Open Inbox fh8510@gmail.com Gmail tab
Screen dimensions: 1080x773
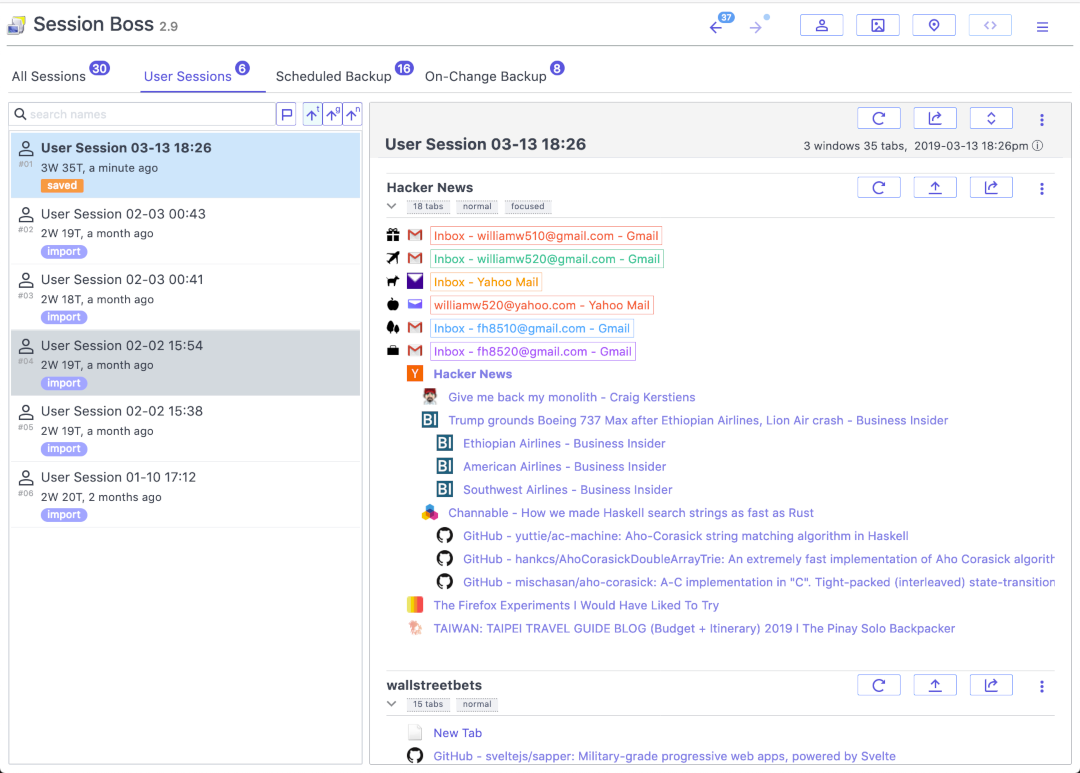pos(532,329)
